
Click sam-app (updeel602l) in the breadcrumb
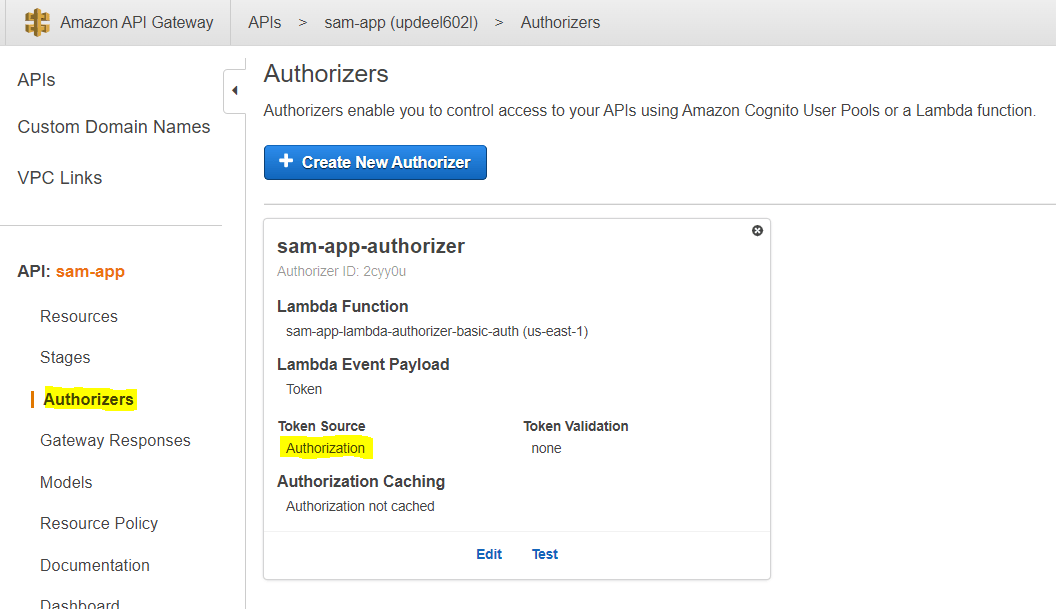coord(402,22)
